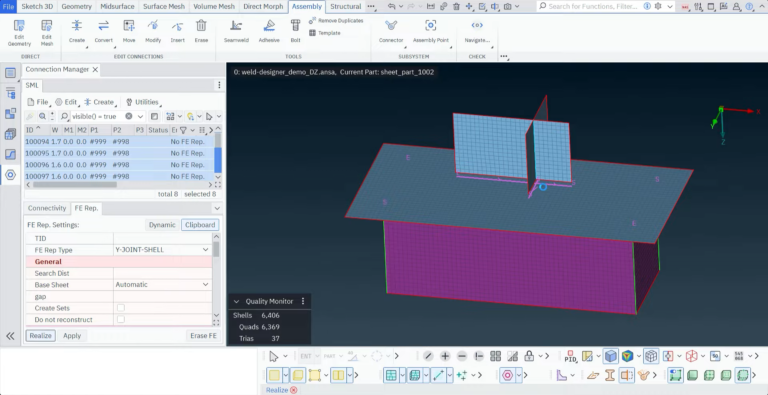Expand the search box options dropdown arrow
The height and width of the screenshot is (395, 768).
[x=670, y=6]
